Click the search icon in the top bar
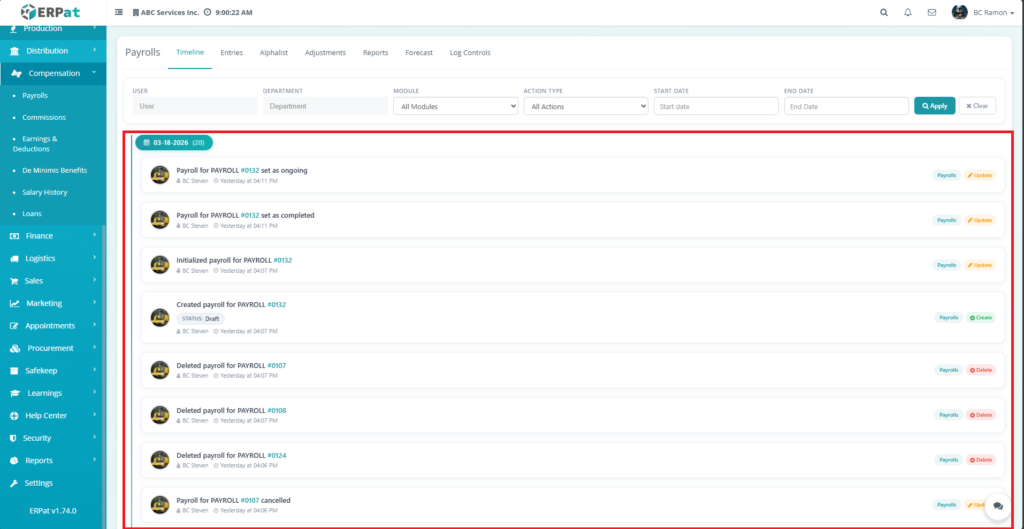This screenshot has width=1024, height=529. 883,13
